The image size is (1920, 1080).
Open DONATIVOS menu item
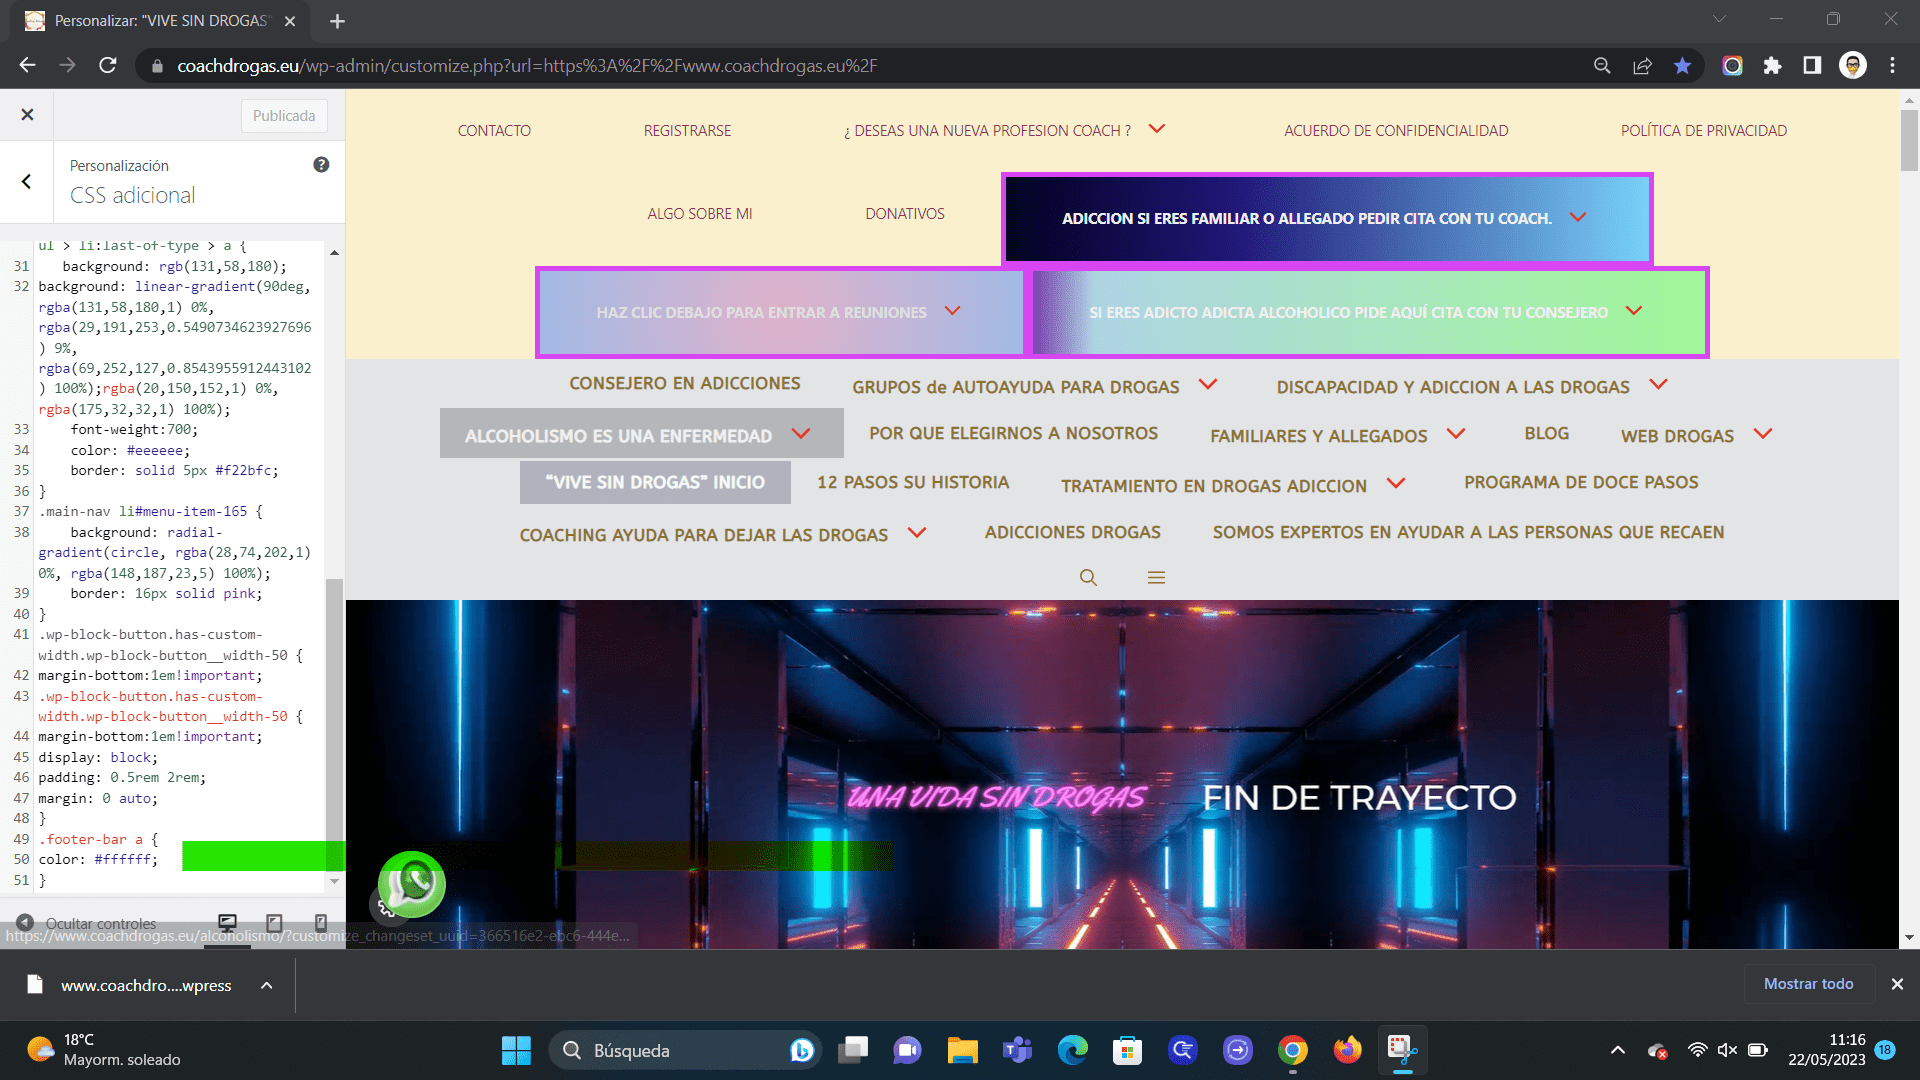pyautogui.click(x=904, y=214)
